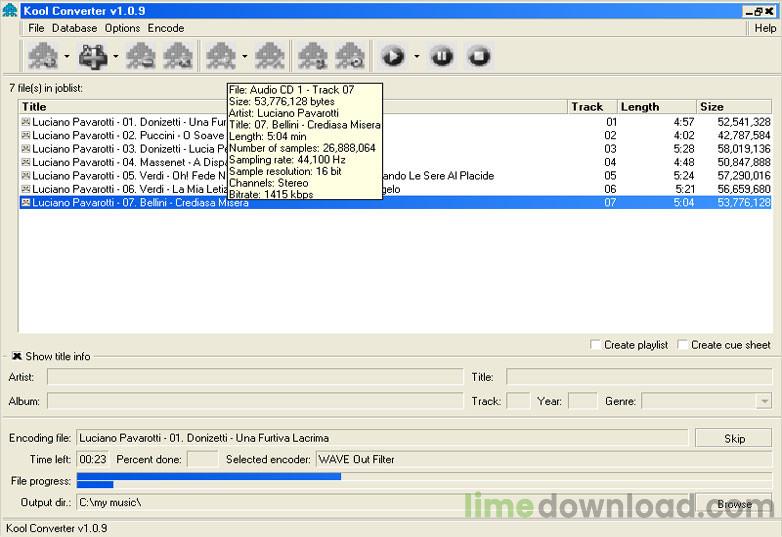Click length value 5:24
Screen dimensions: 782x537
tap(684, 176)
